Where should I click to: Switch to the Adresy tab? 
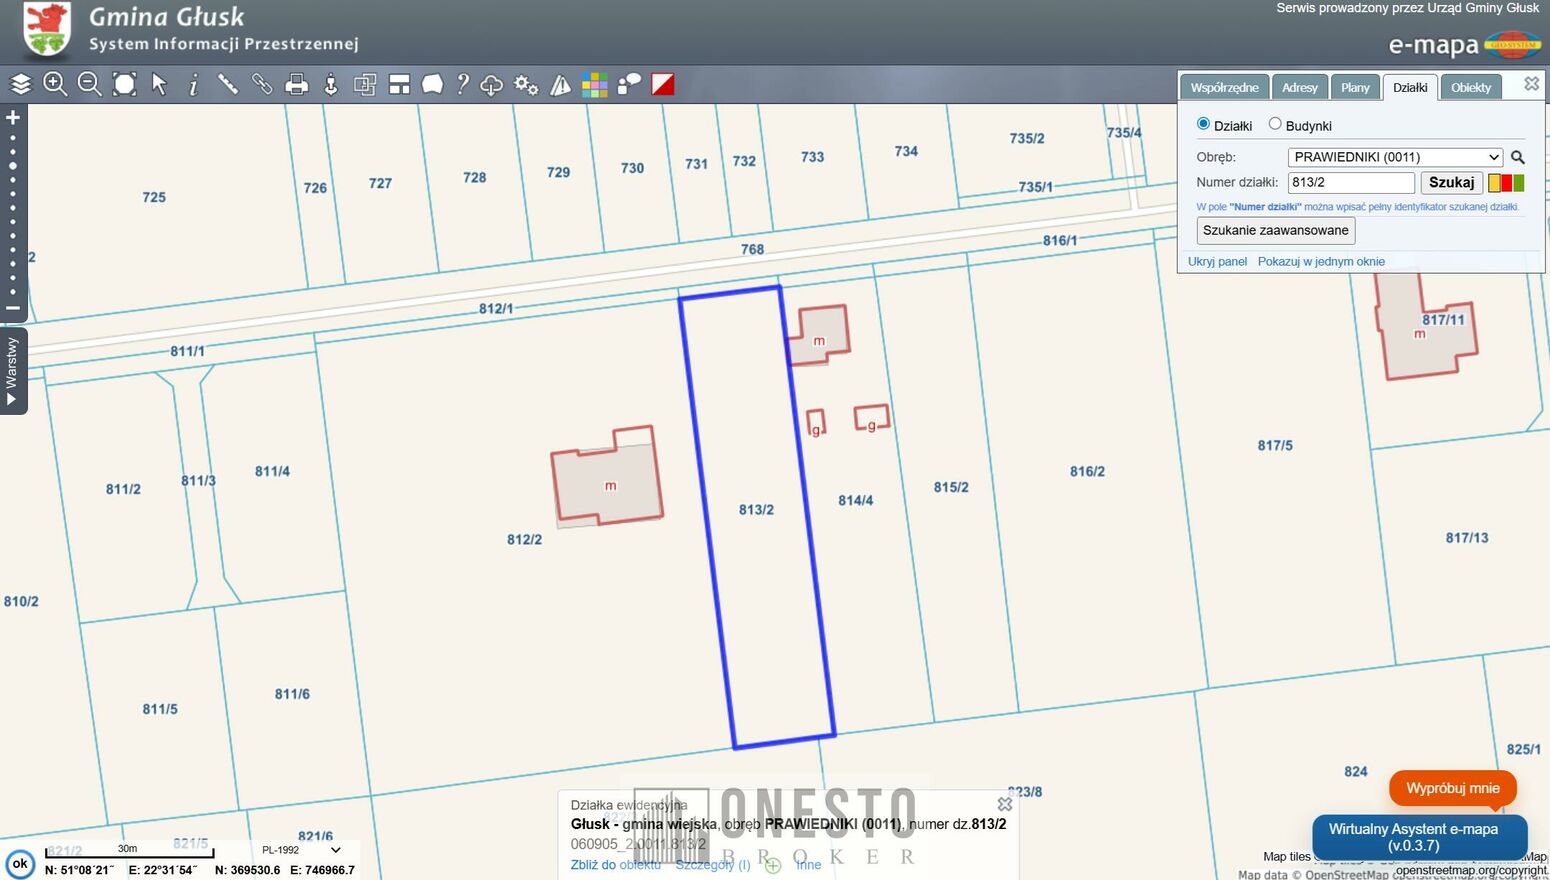(1299, 87)
